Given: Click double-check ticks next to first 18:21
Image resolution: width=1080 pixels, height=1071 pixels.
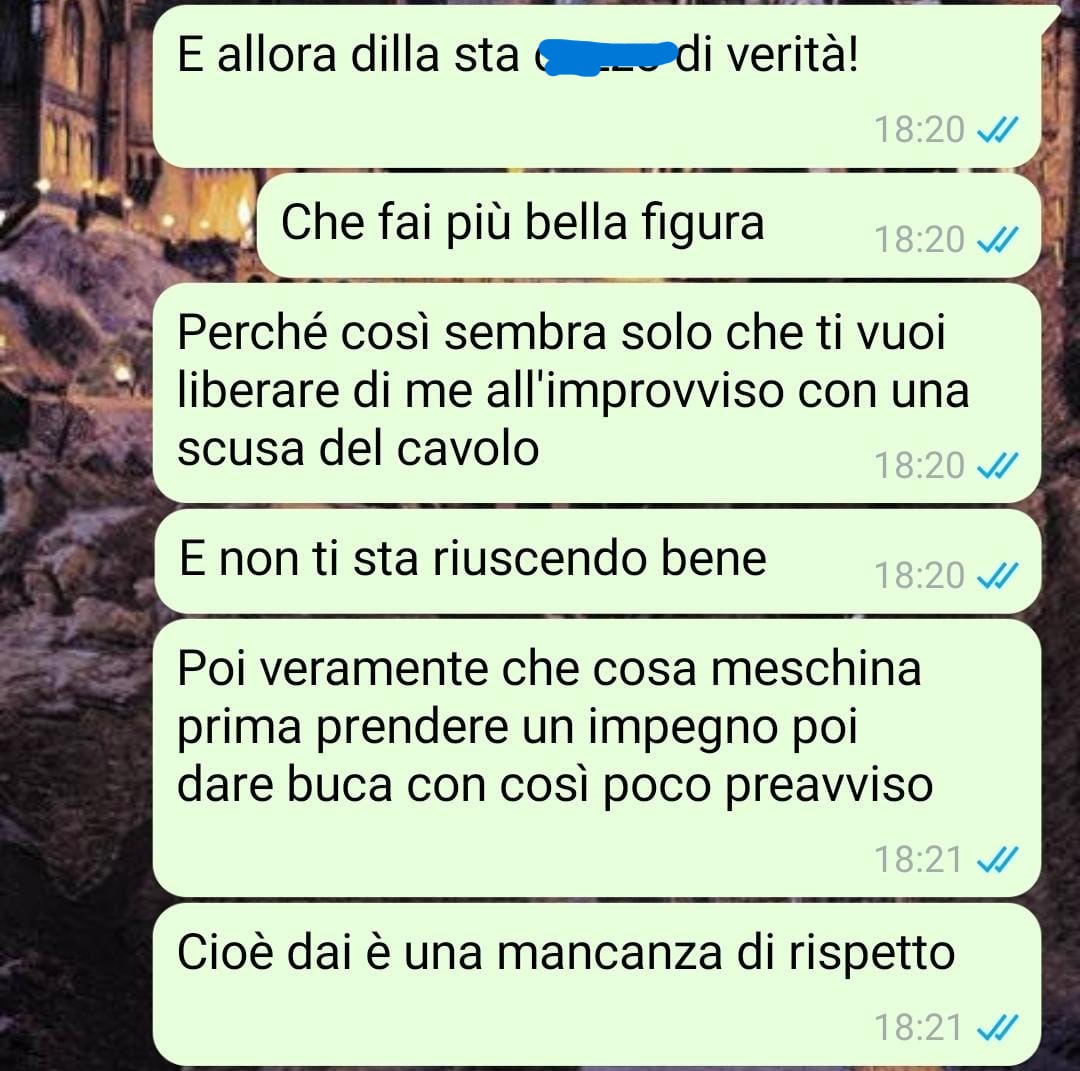Looking at the screenshot, I should point(997,860).
